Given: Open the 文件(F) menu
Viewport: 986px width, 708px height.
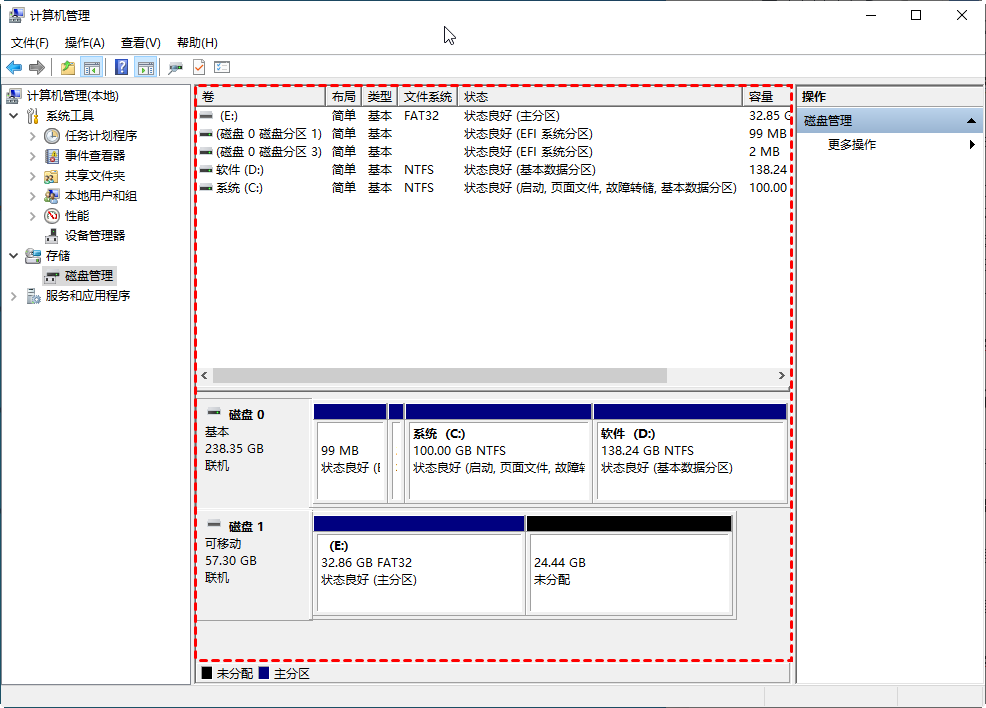Looking at the screenshot, I should pos(30,43).
